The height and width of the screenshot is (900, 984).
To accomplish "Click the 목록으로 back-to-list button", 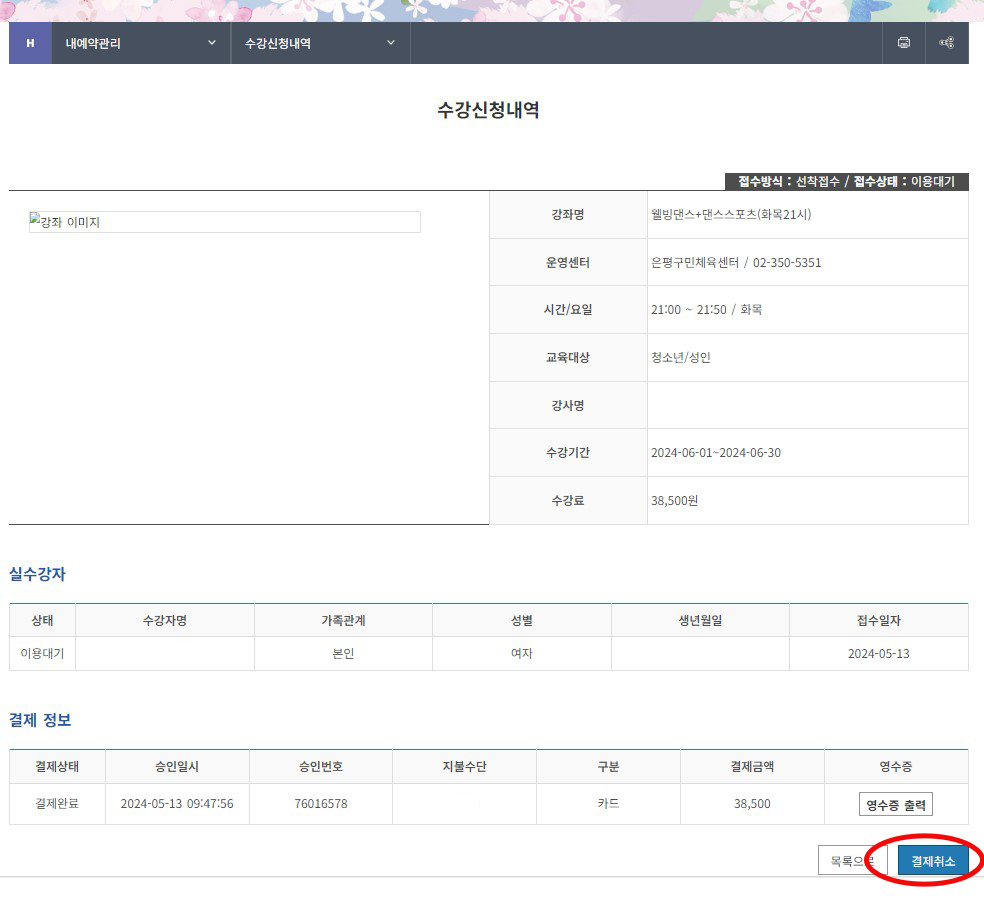I will coord(852,859).
